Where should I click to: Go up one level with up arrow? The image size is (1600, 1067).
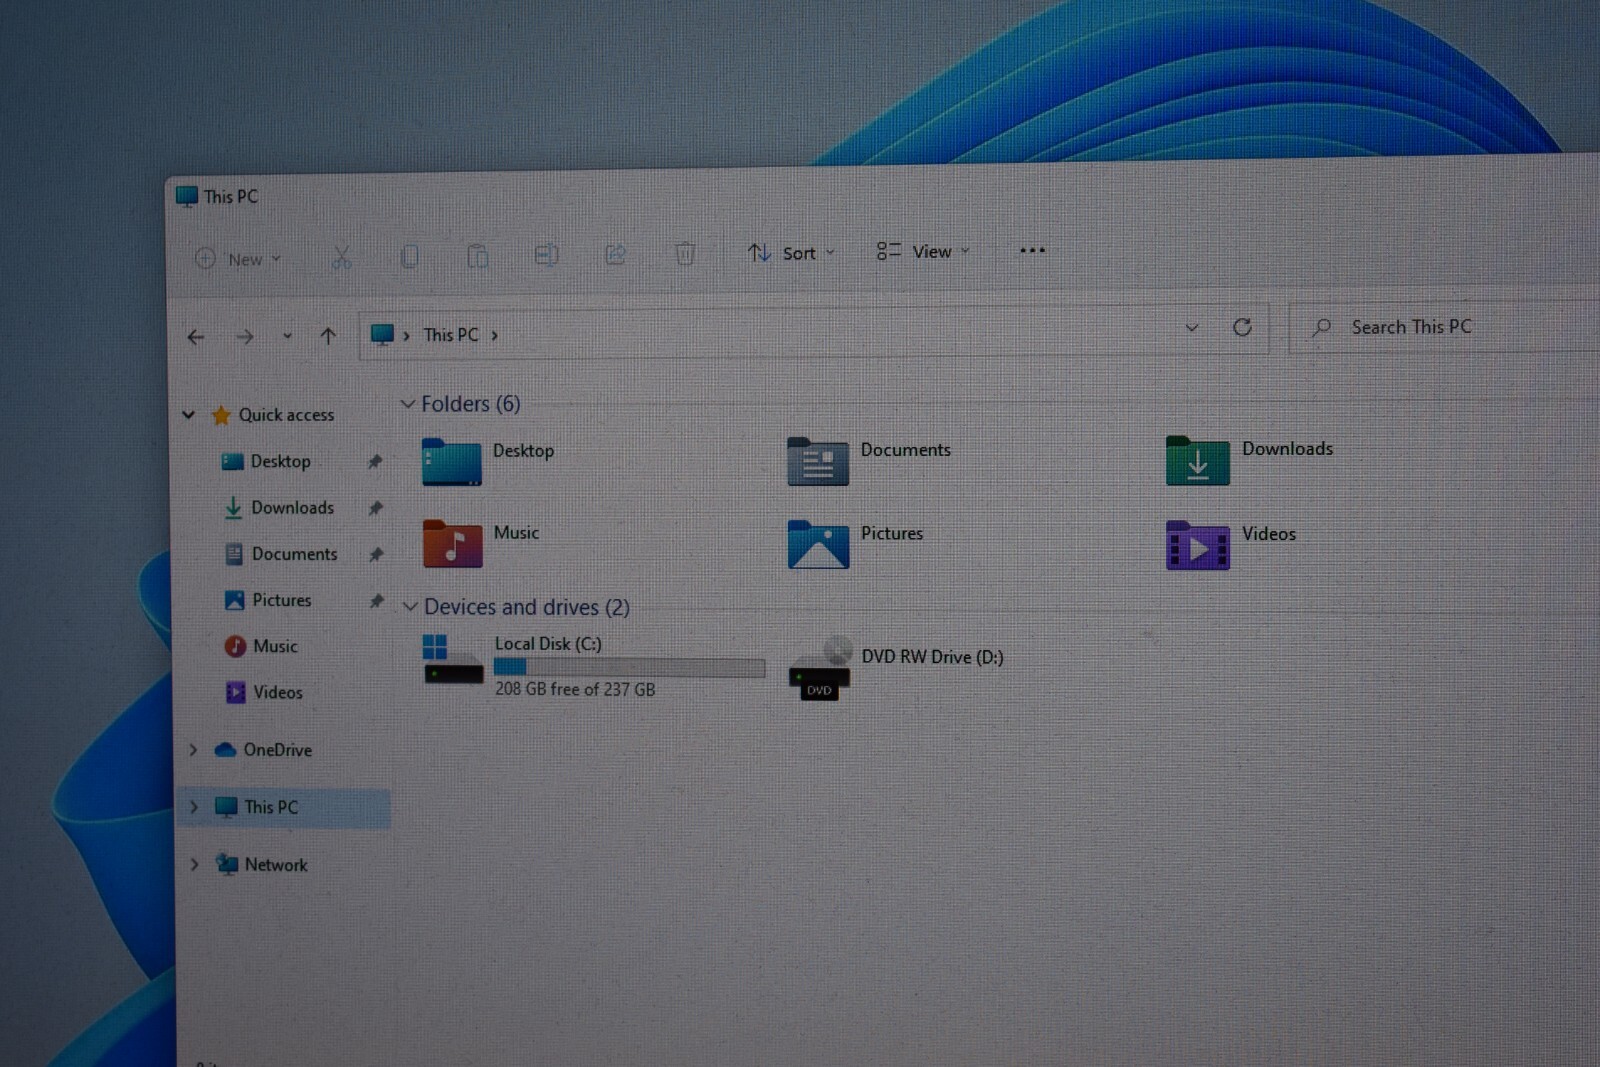328,336
